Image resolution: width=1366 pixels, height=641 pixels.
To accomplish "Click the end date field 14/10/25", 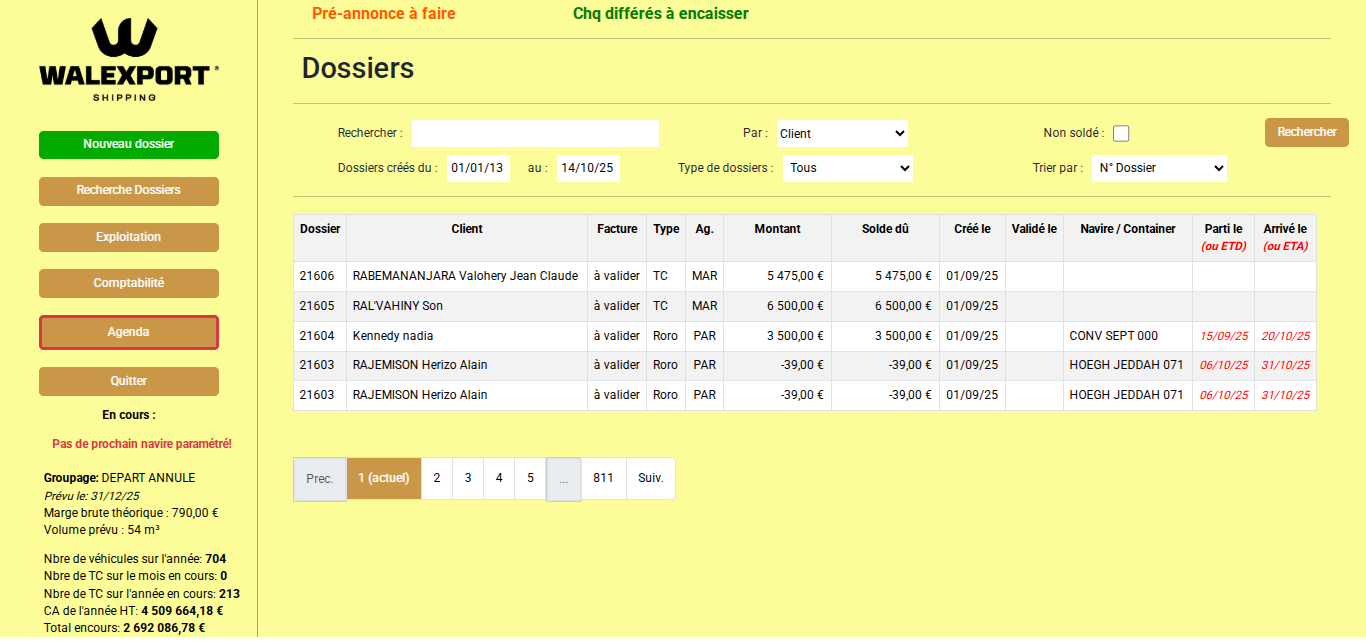I will [588, 168].
